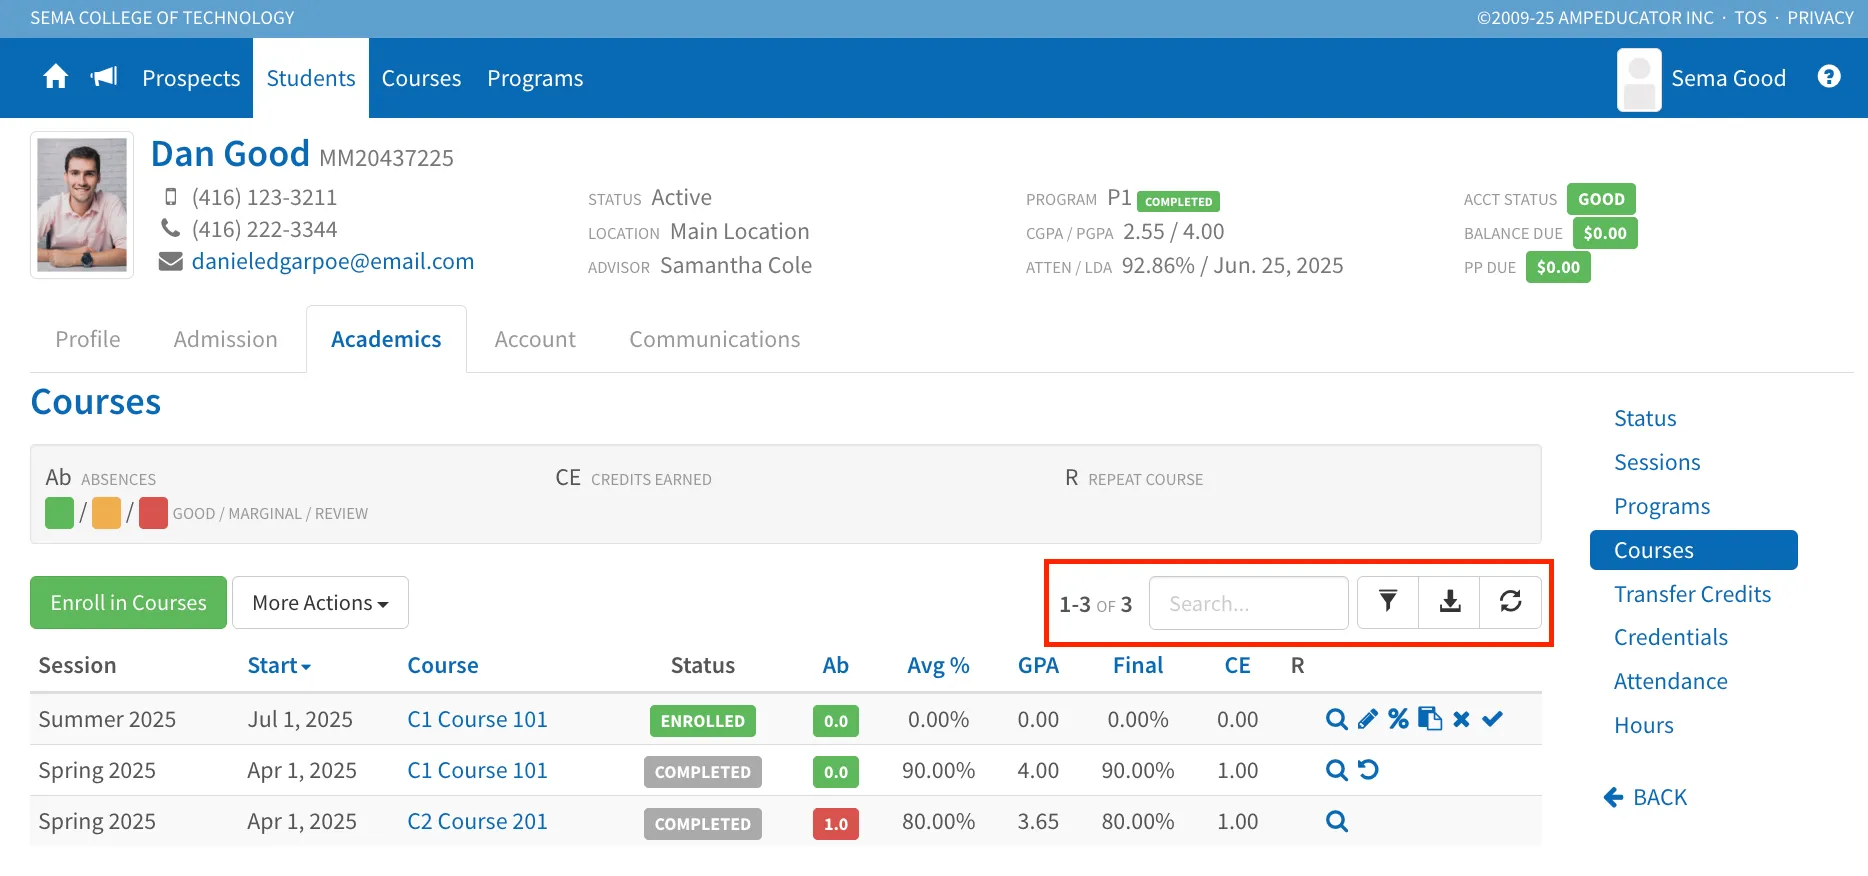
Task: Open the Transfer Credits sidebar link
Action: click(1692, 594)
